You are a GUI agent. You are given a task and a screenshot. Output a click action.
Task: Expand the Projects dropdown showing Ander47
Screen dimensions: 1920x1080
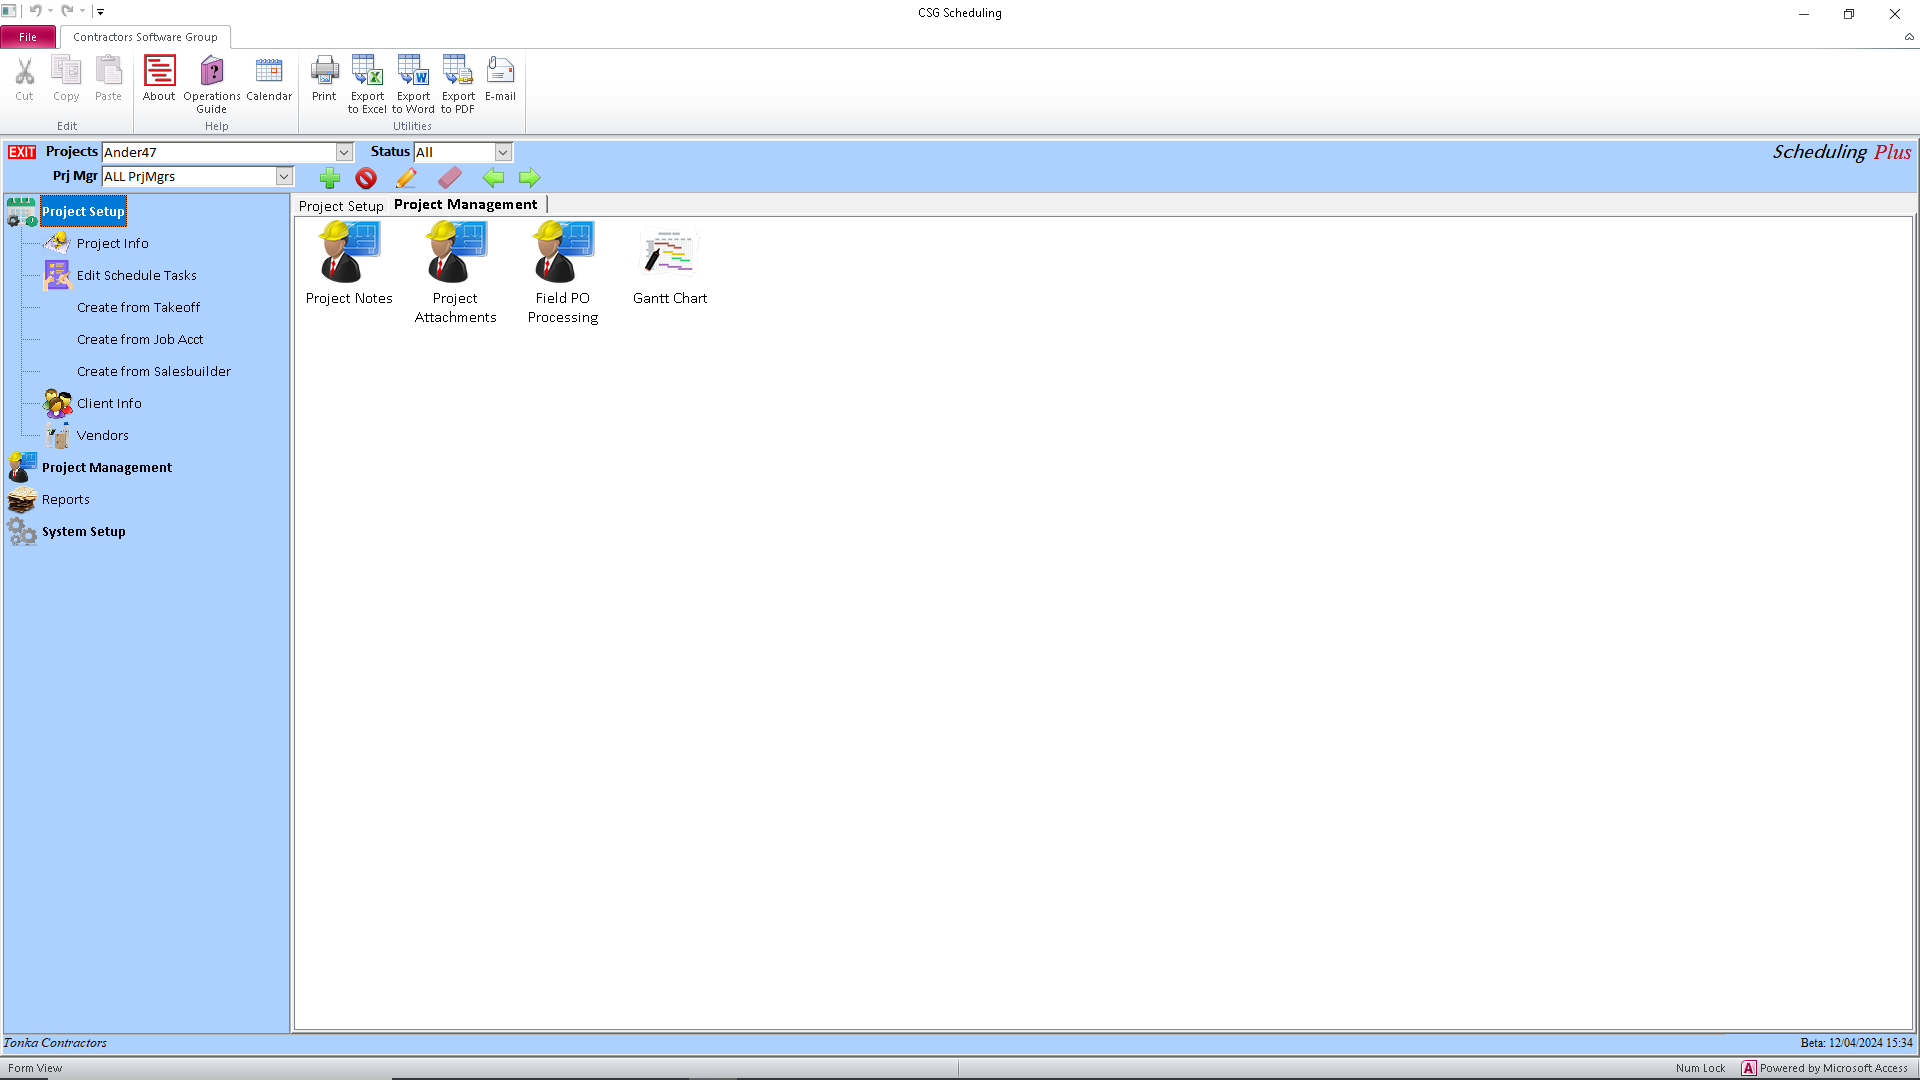point(344,152)
